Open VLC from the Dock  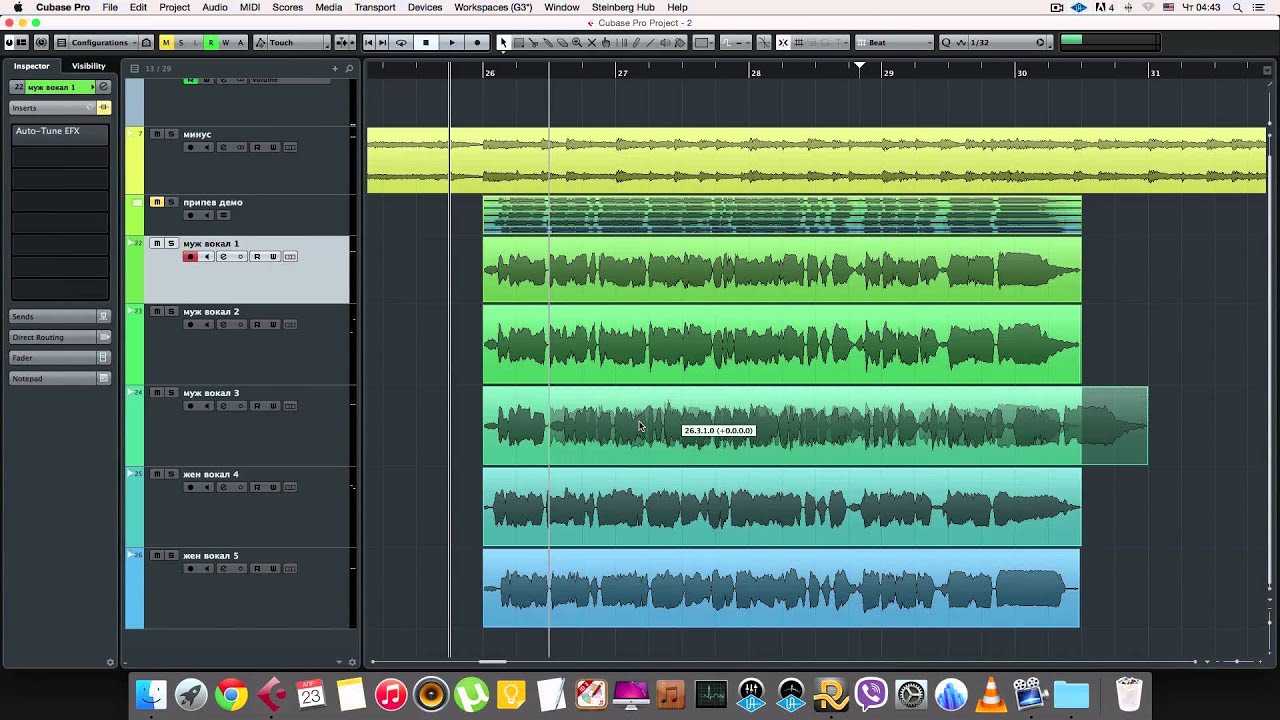991,695
